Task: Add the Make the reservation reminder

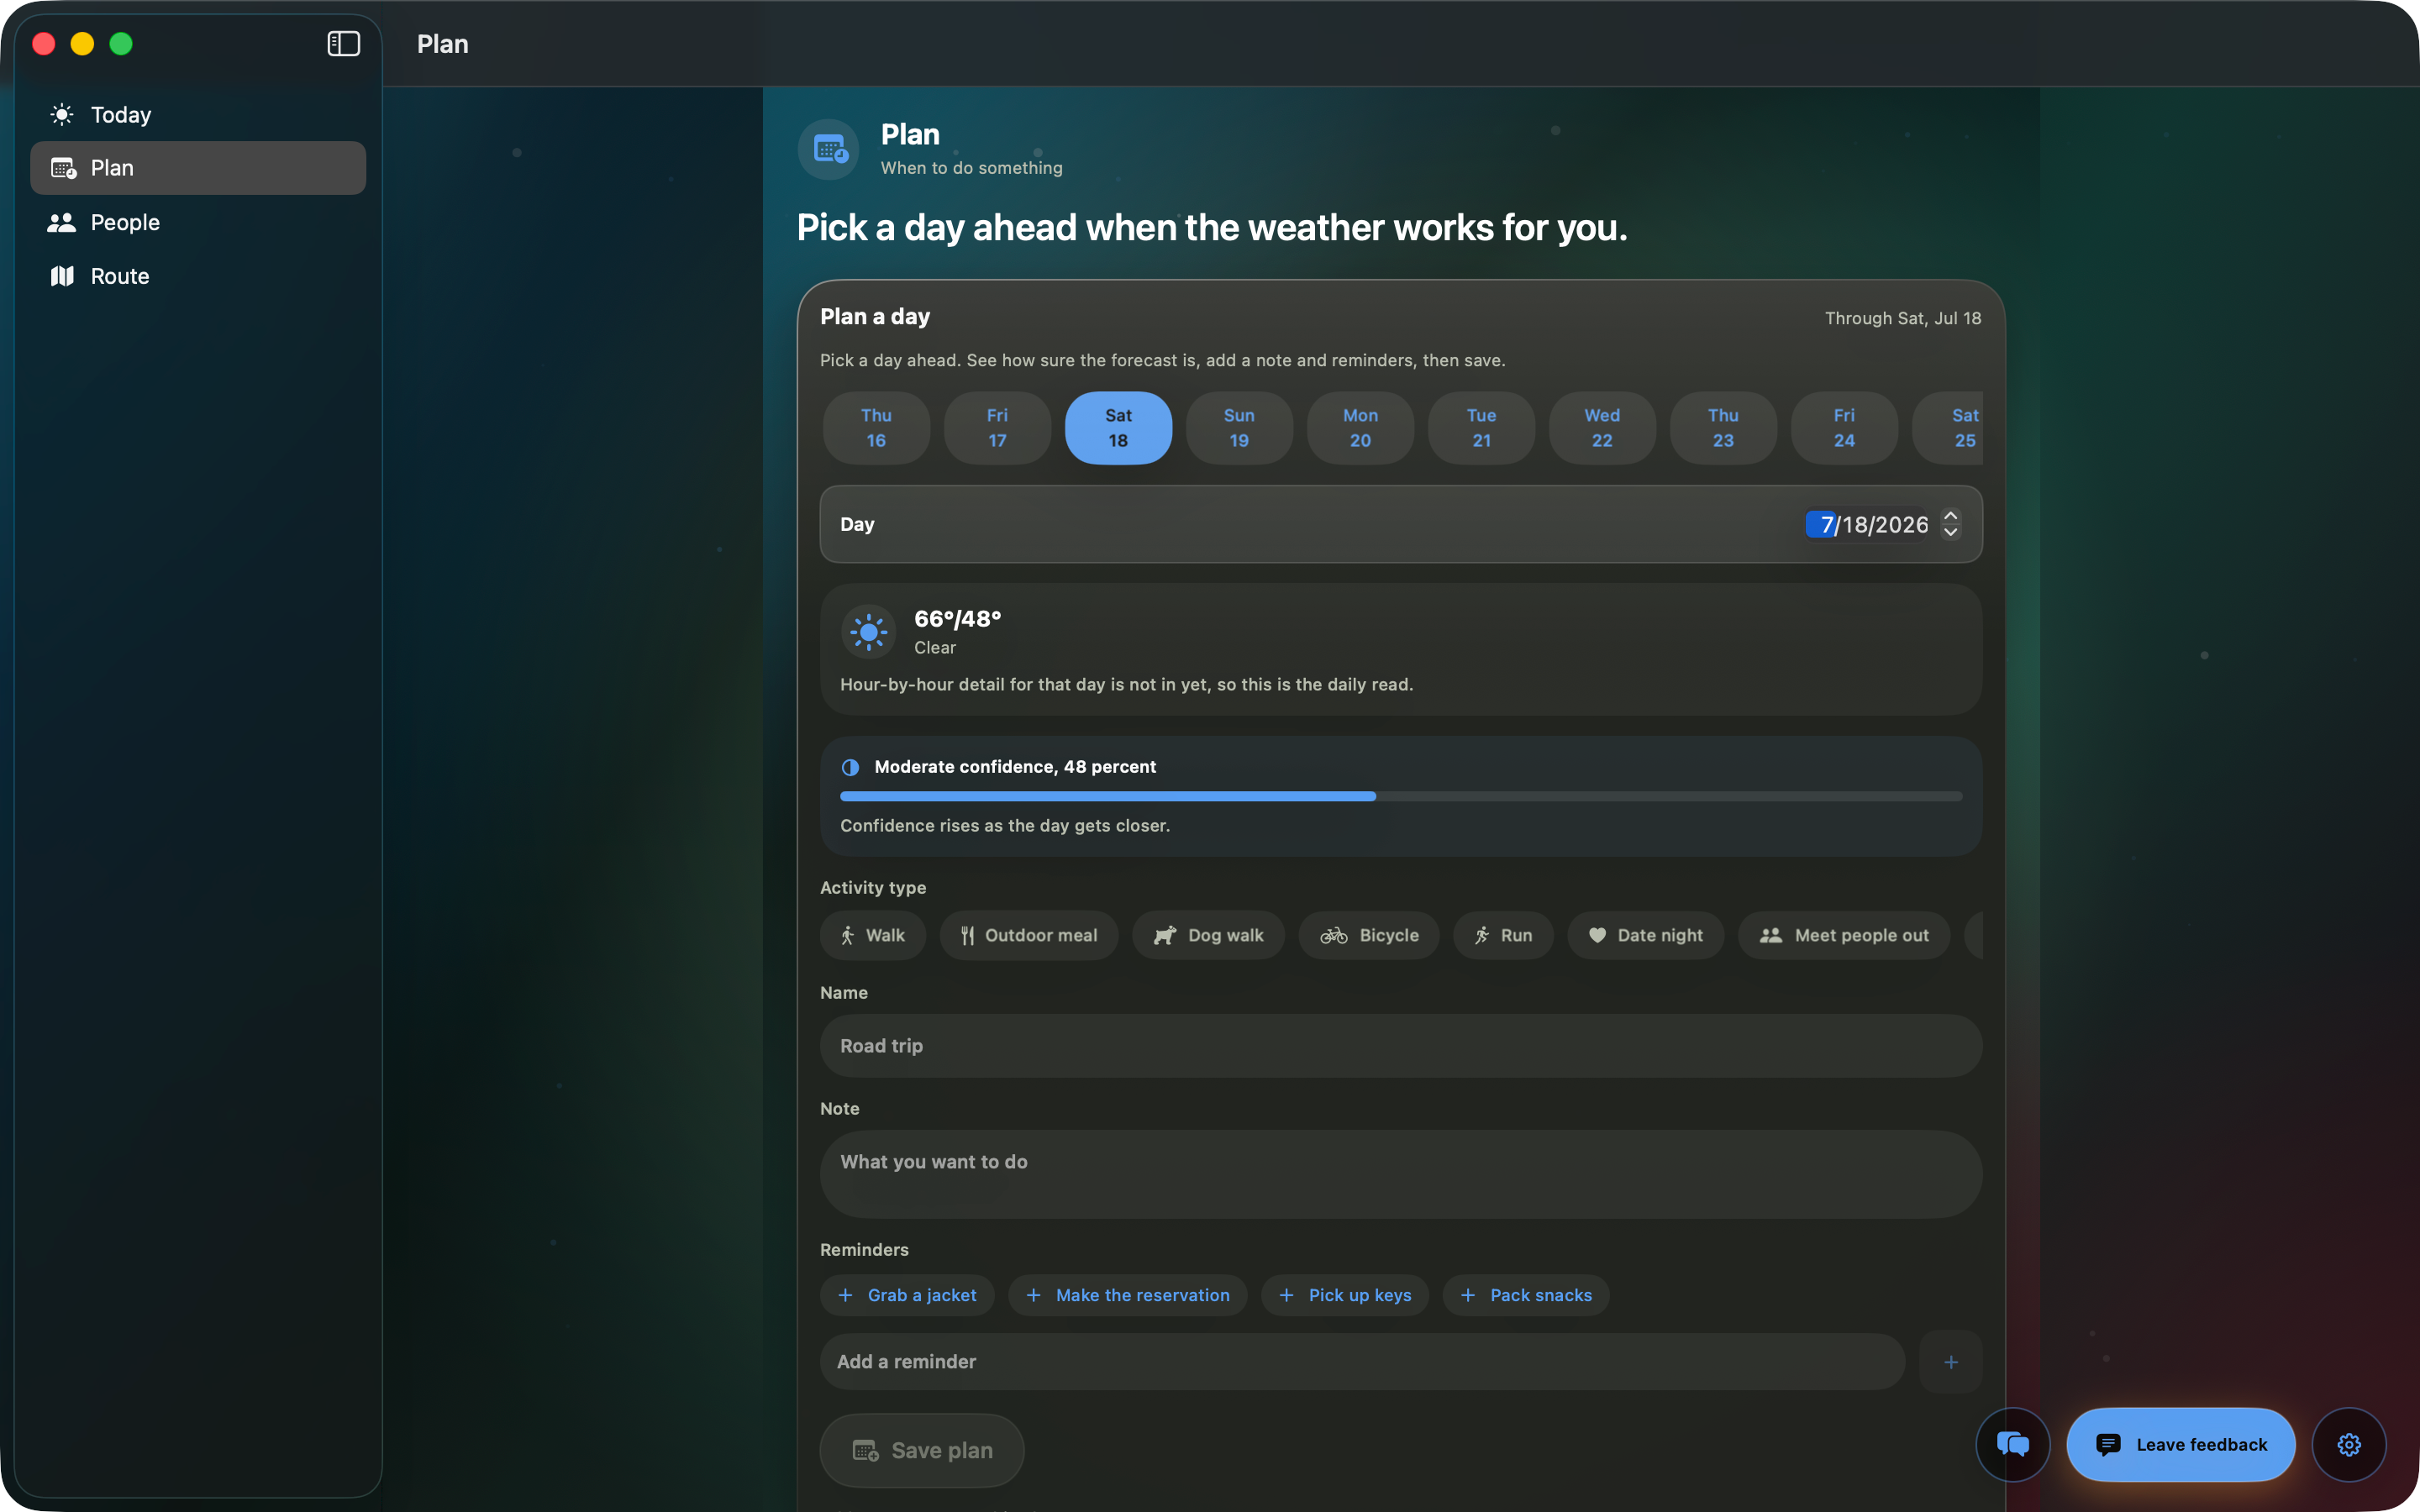Action: click(x=1127, y=1295)
